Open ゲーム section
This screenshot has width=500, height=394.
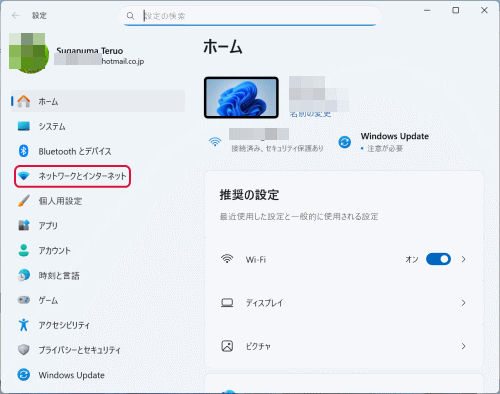98,300
